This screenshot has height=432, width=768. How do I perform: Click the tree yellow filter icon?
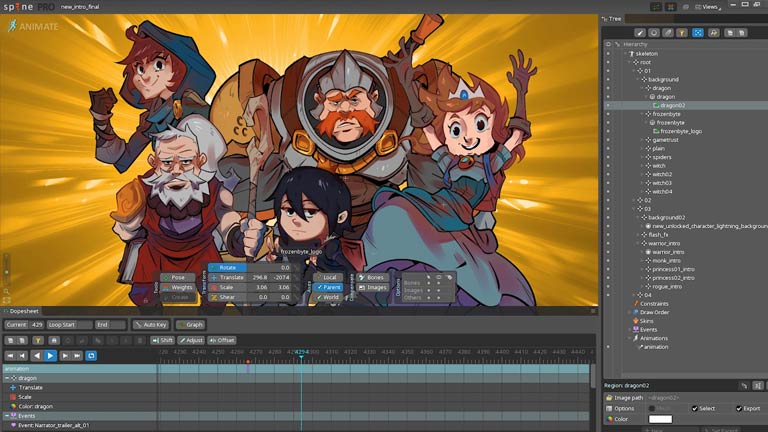click(x=682, y=33)
